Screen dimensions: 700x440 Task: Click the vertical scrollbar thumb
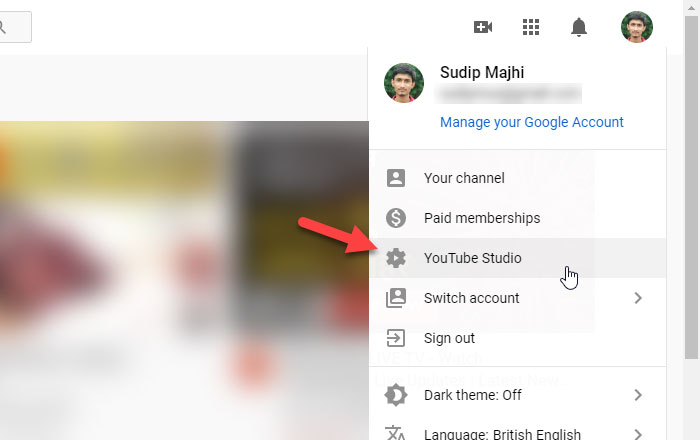point(691,187)
